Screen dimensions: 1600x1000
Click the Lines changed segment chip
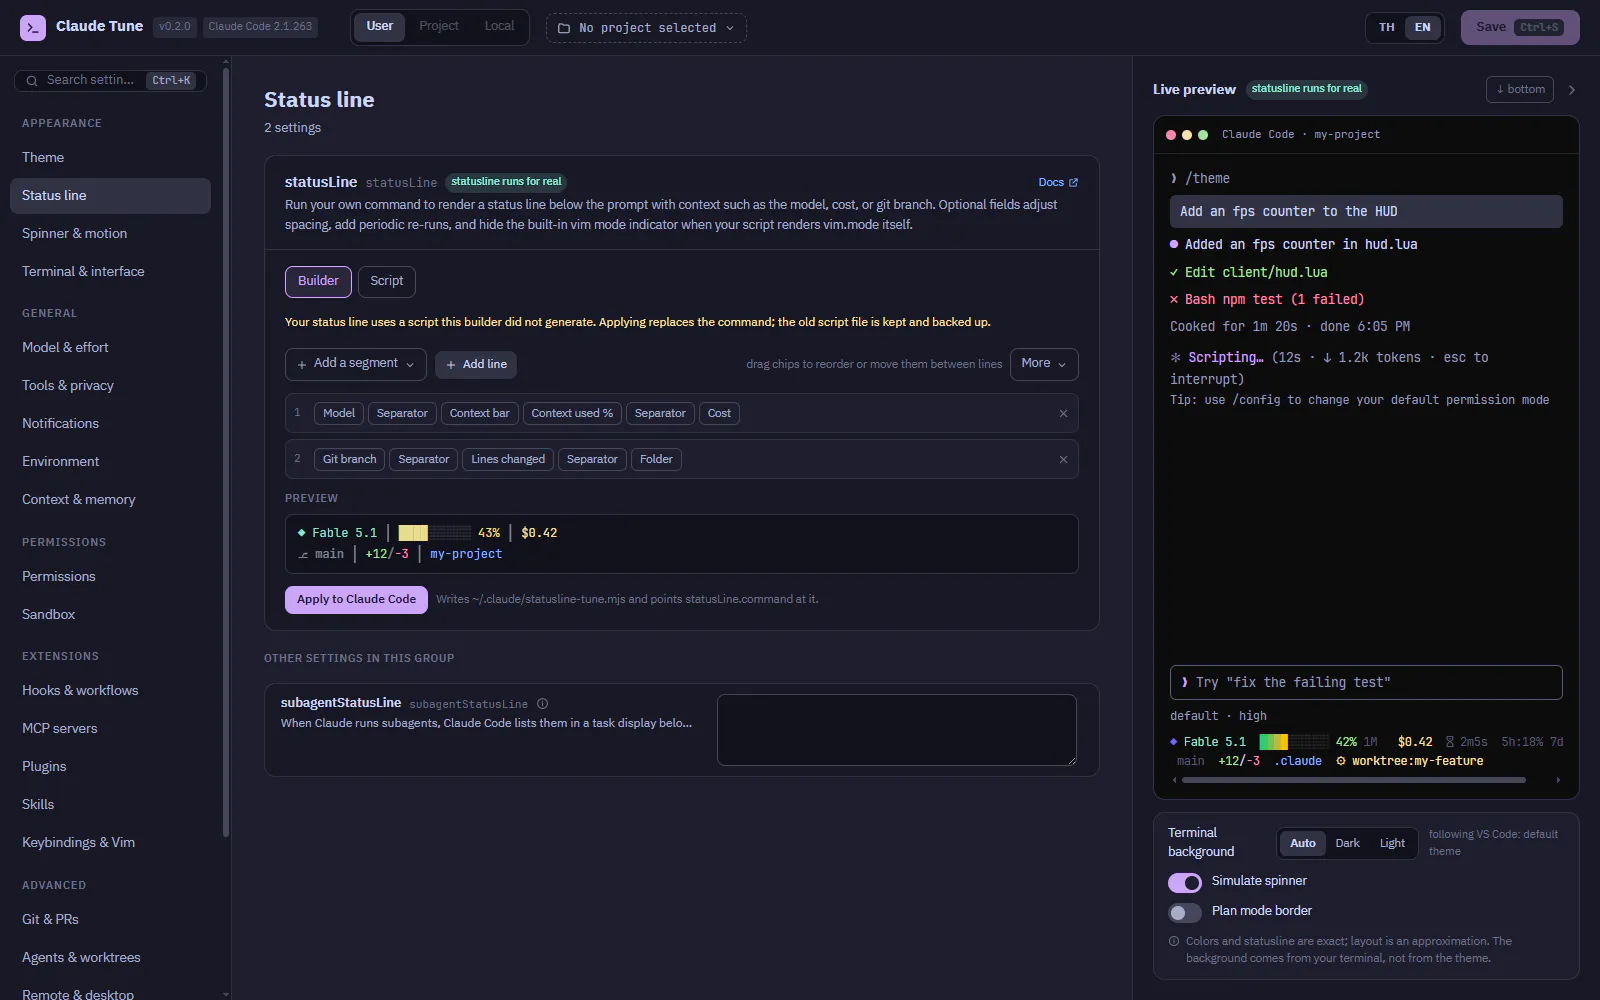(x=508, y=460)
